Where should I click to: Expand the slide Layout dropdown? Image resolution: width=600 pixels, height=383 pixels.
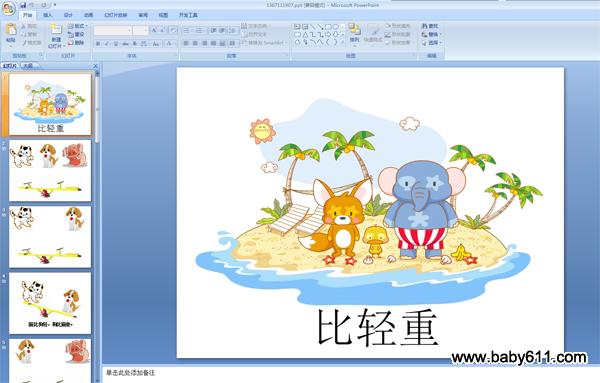coord(78,26)
